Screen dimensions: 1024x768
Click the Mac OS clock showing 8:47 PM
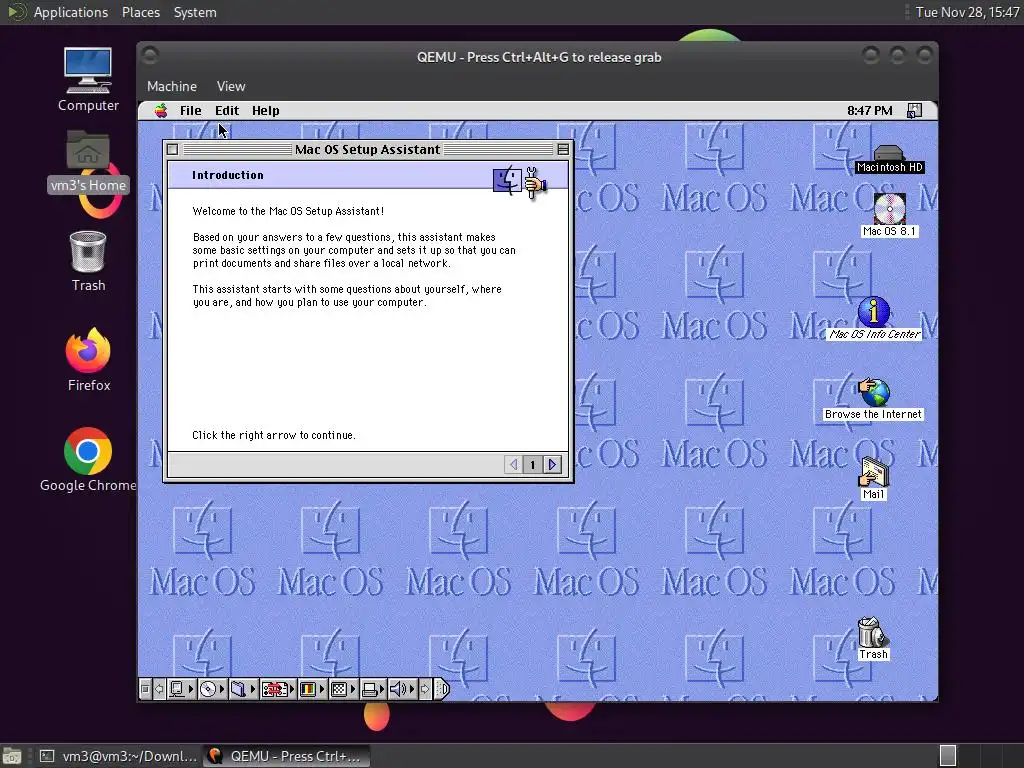click(x=870, y=111)
